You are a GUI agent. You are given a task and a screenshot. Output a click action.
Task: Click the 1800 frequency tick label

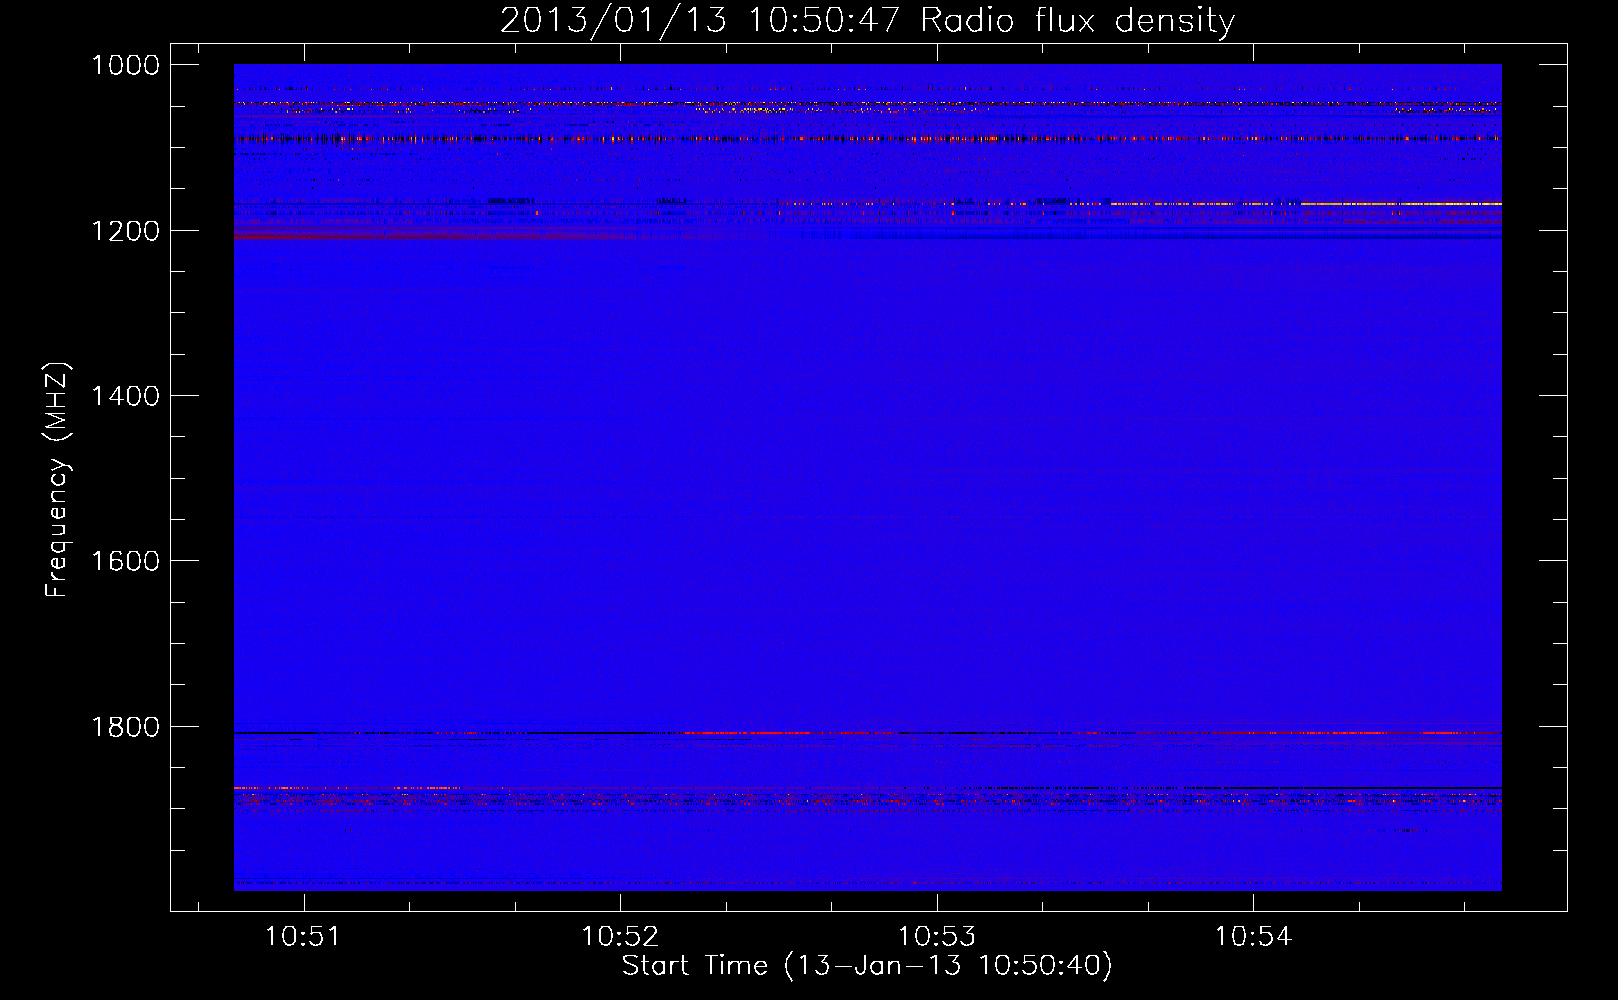[x=125, y=727]
